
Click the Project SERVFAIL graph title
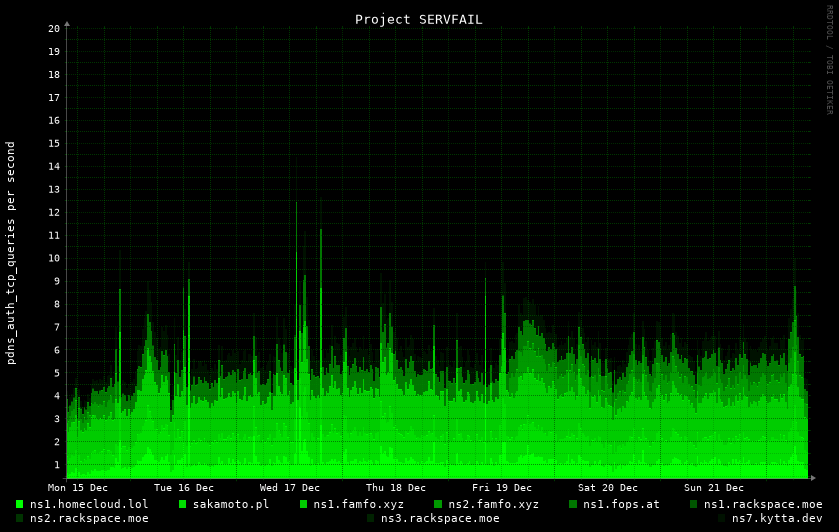pos(418,19)
